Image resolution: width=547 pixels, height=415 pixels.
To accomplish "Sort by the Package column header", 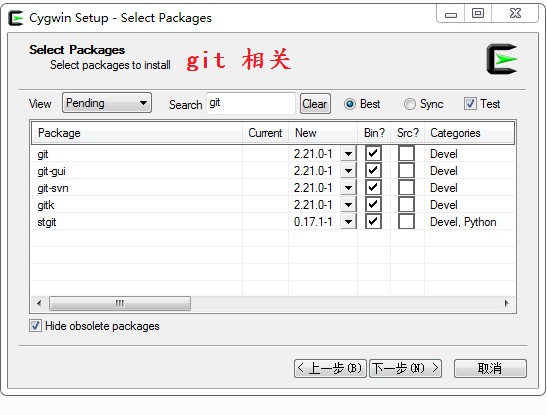I will point(137,133).
